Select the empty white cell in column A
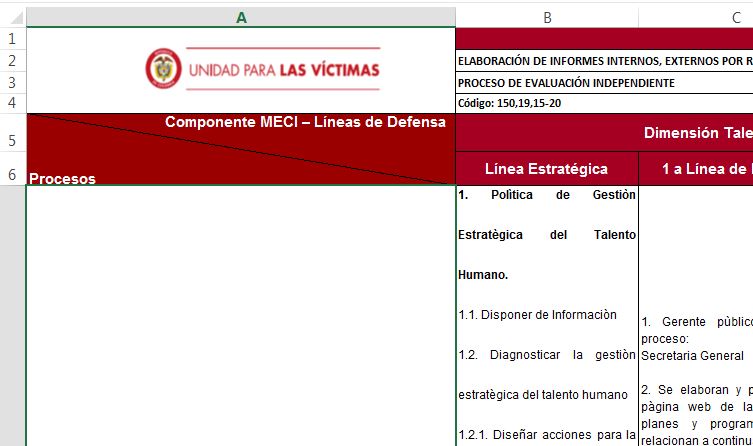Screen dimensions: 753x446 241,315
